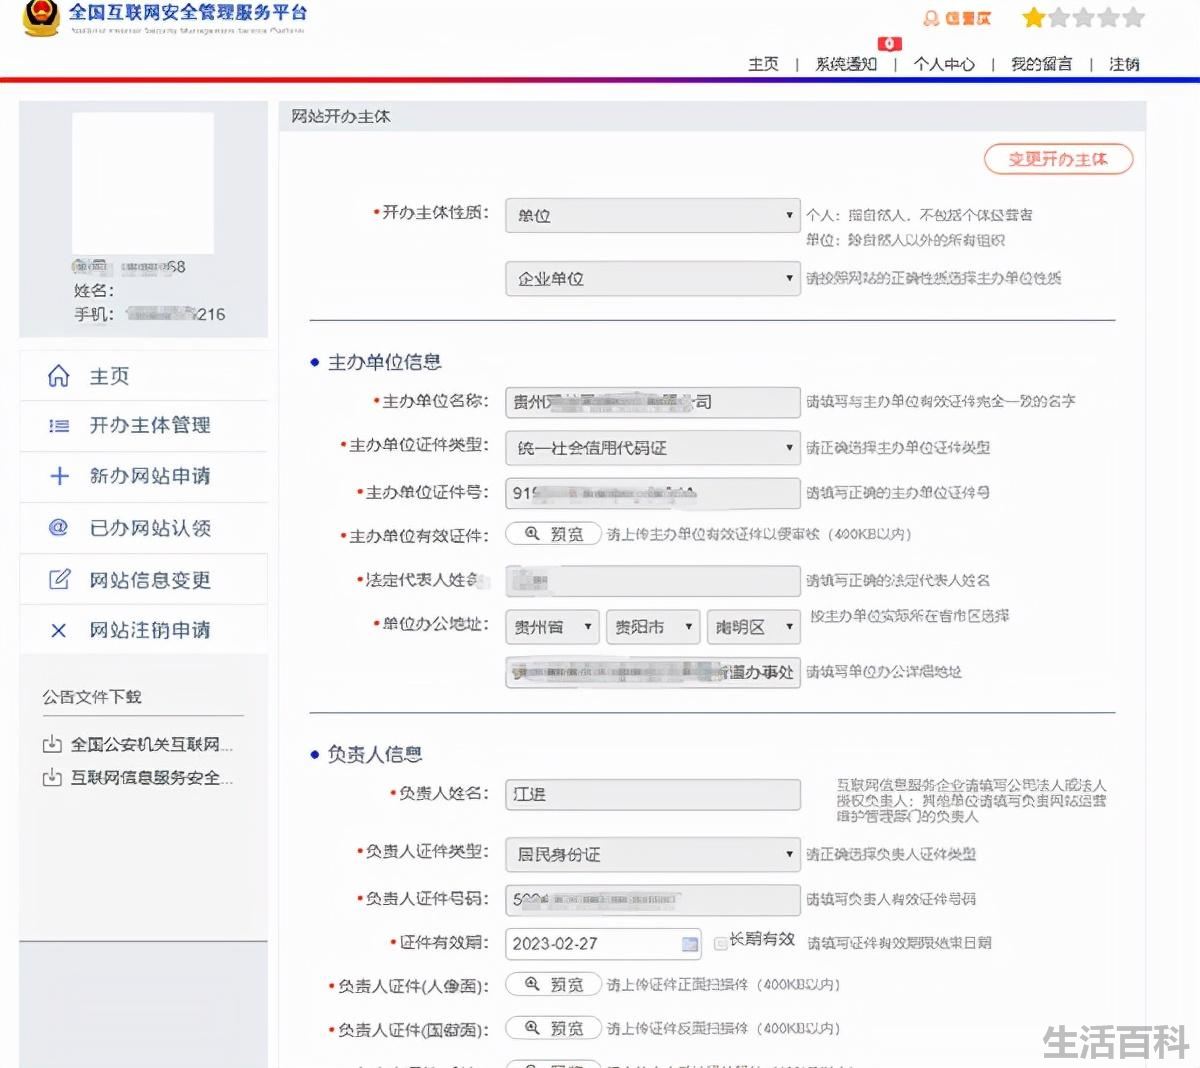Click the 主办单位信息 section heading
1200x1068 pixels.
[x=384, y=362]
